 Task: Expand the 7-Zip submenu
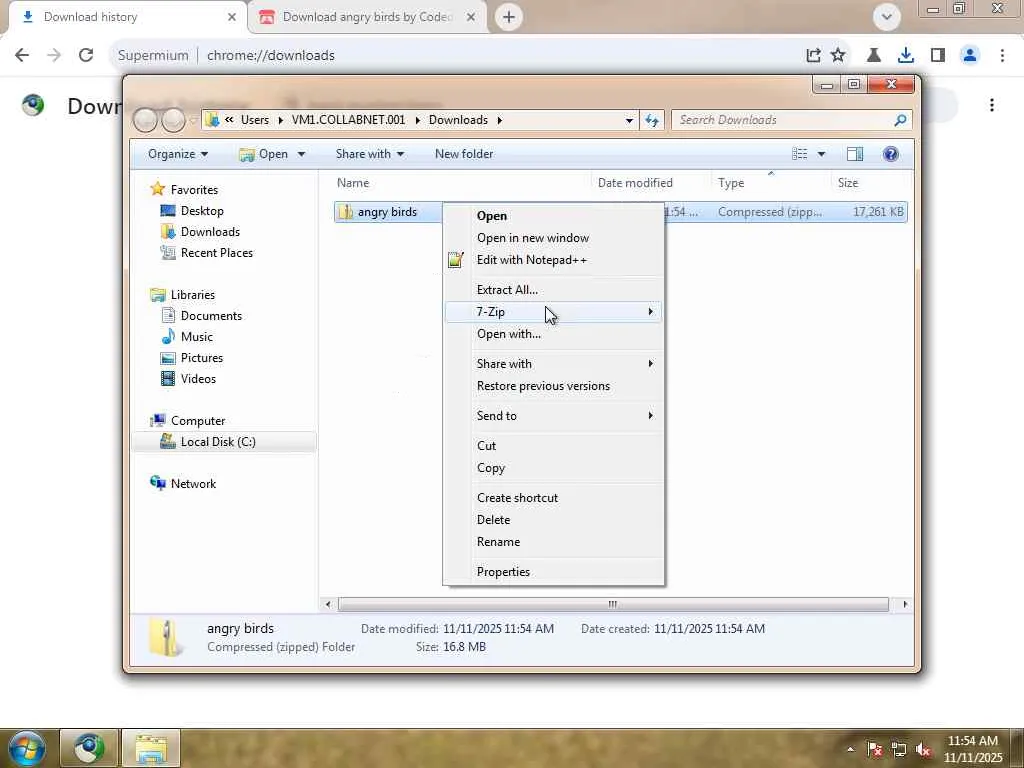[x=554, y=312]
